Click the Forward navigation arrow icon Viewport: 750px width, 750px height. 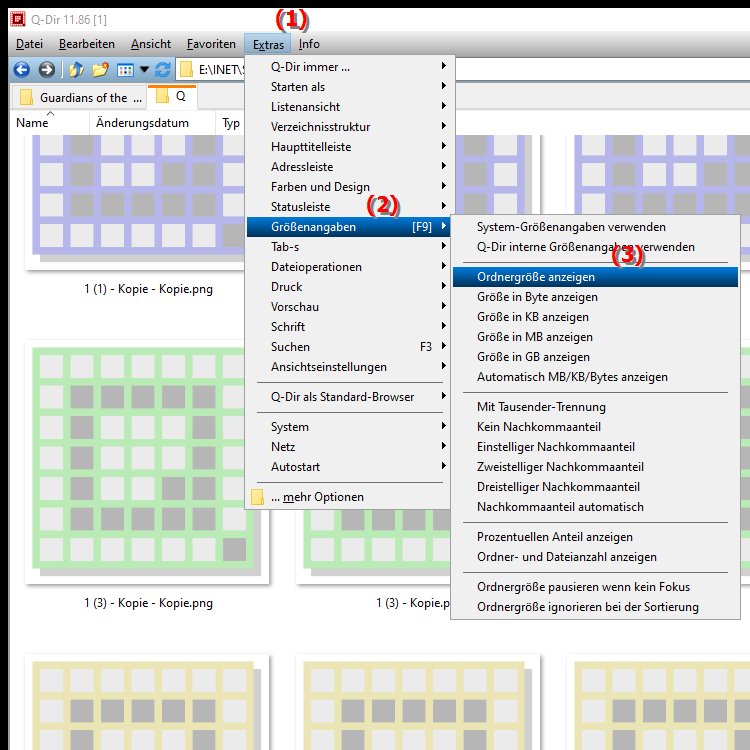click(x=46, y=70)
